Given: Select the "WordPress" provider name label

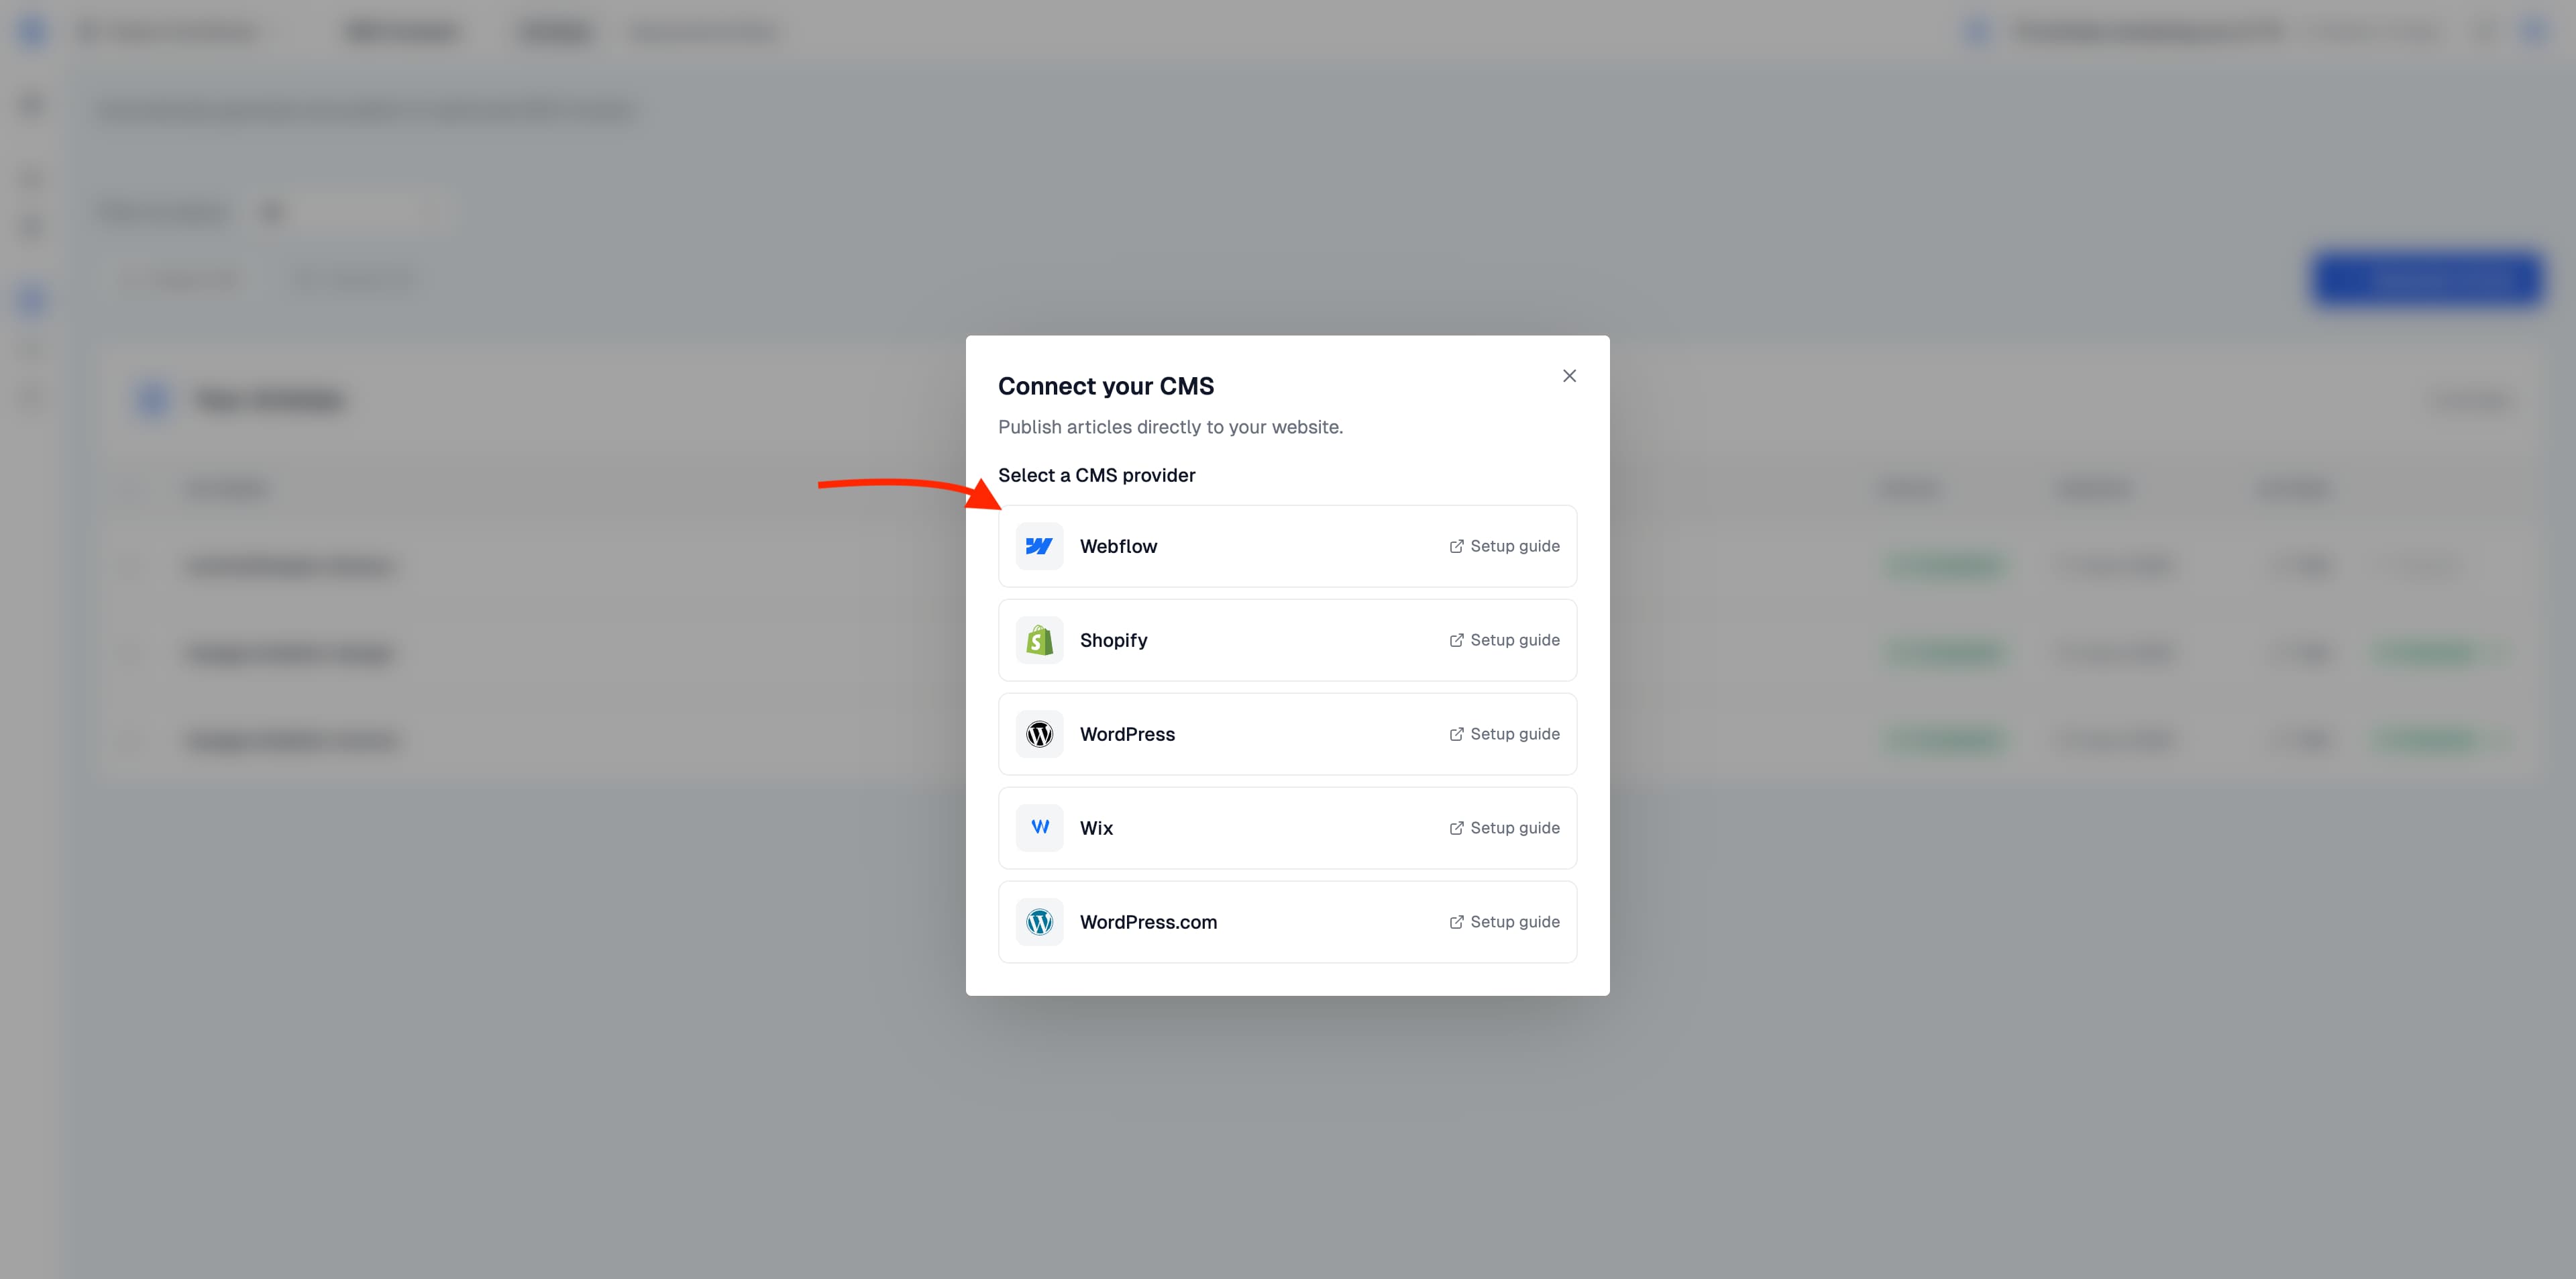Looking at the screenshot, I should (1127, 734).
